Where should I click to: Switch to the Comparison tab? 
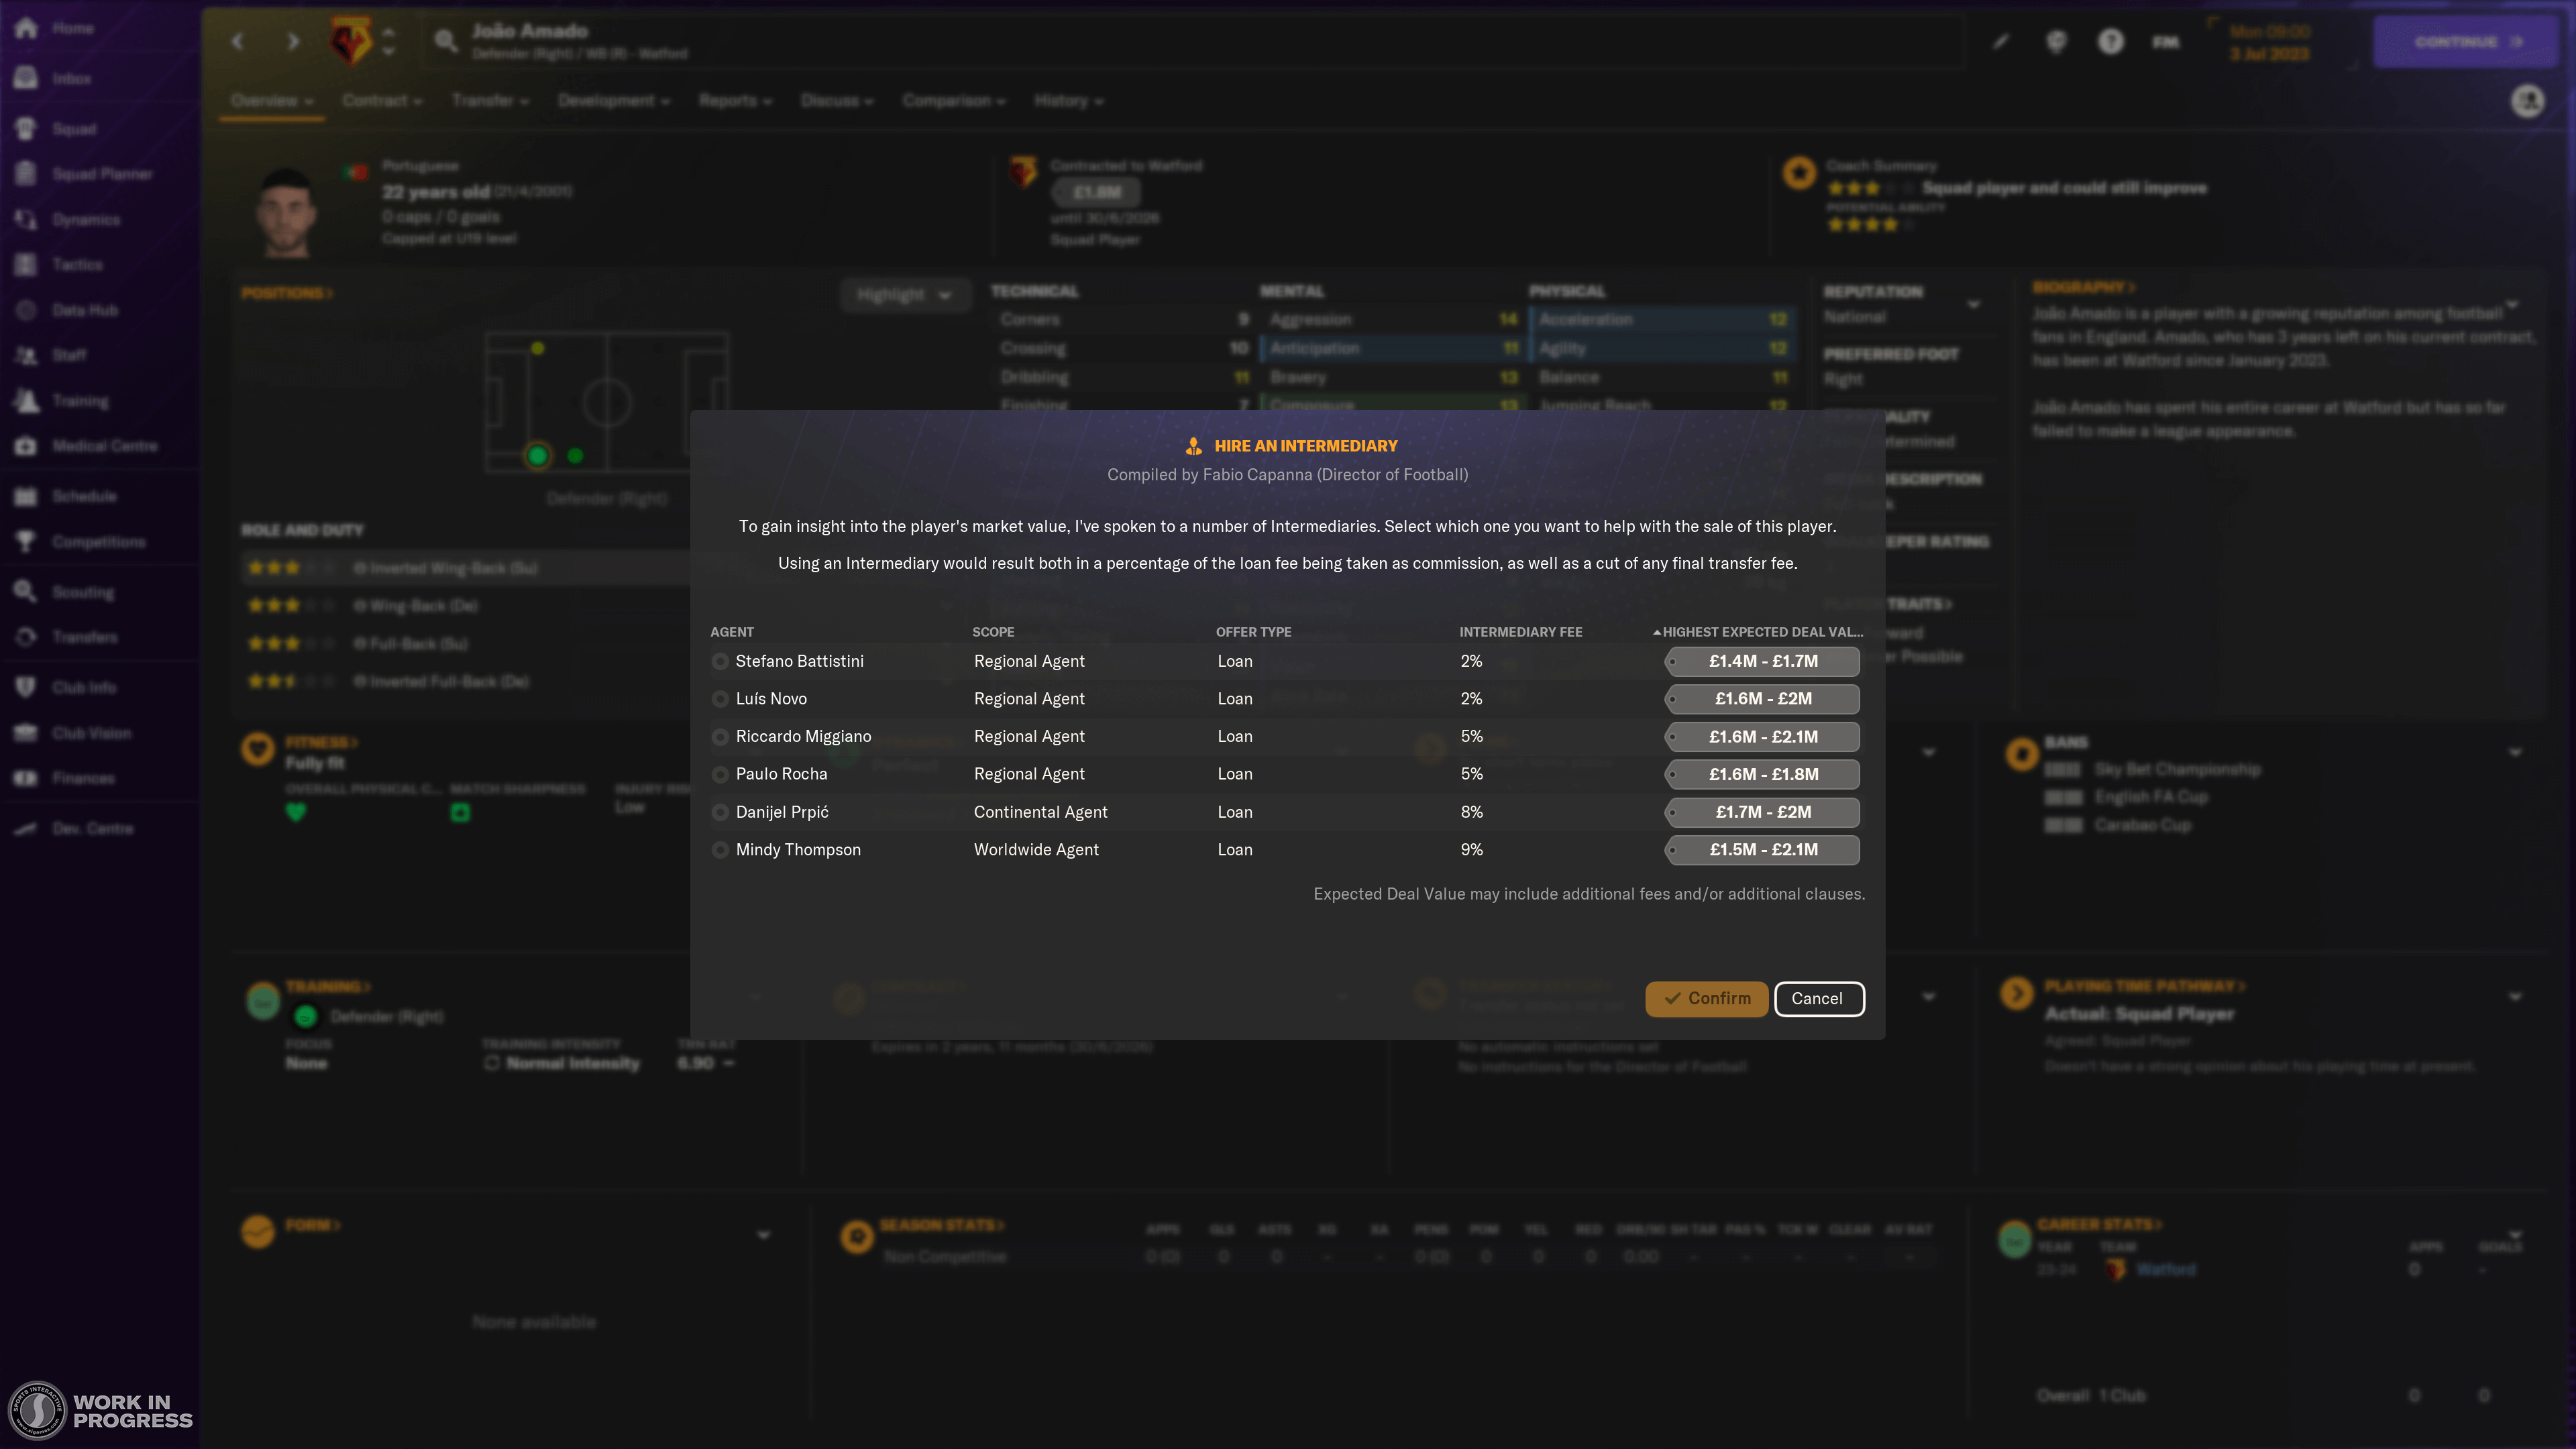click(947, 101)
